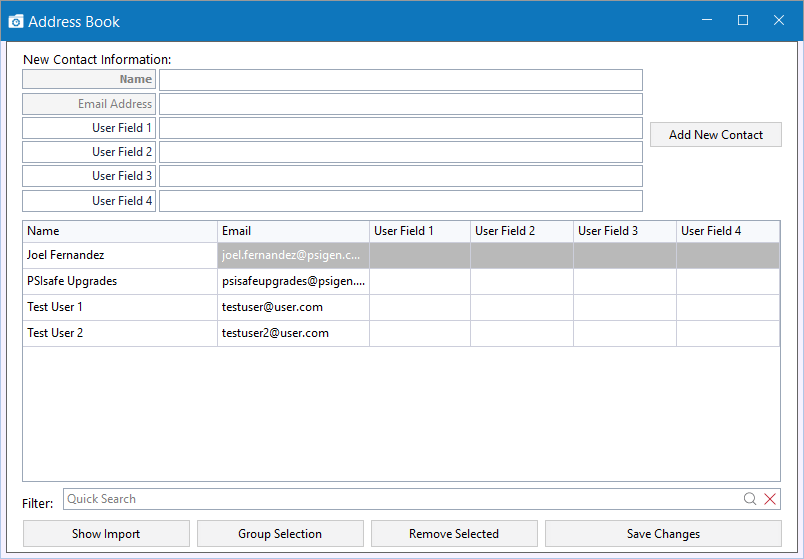The image size is (804, 559).
Task: Click the Quick Search filter field
Action: pyautogui.click(x=403, y=499)
